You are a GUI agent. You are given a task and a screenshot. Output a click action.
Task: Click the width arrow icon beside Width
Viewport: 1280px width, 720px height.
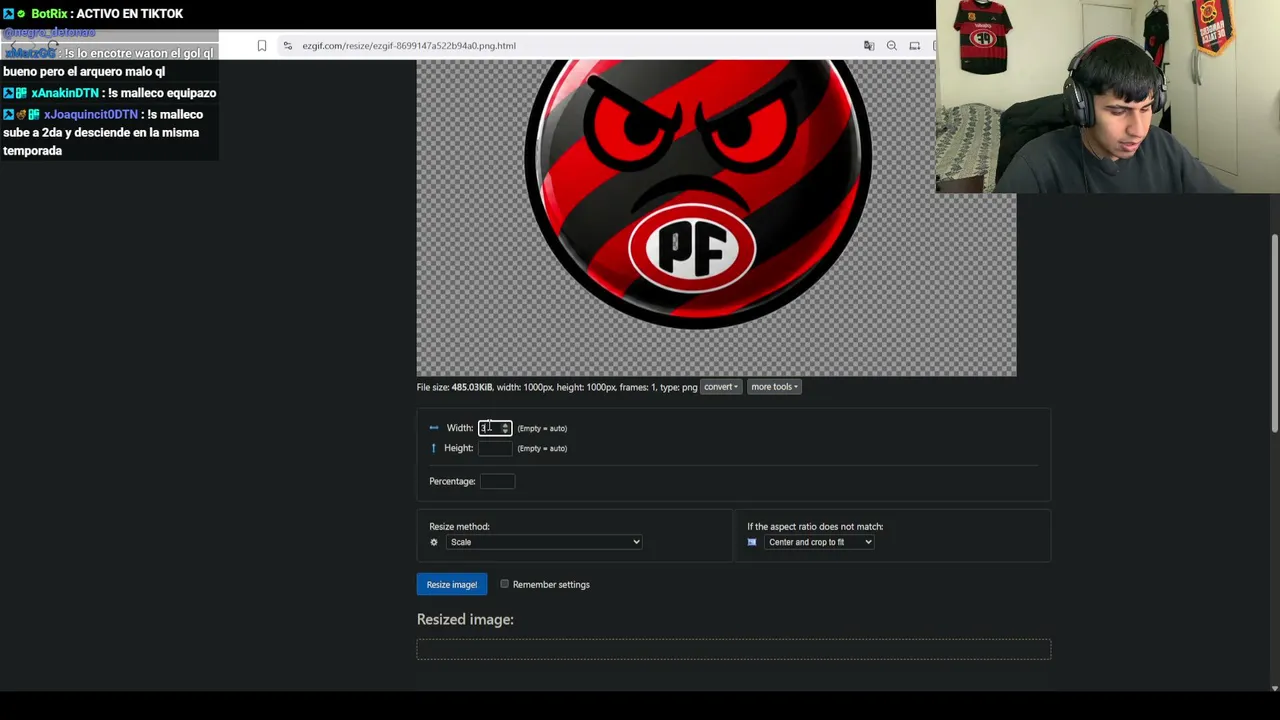point(434,428)
